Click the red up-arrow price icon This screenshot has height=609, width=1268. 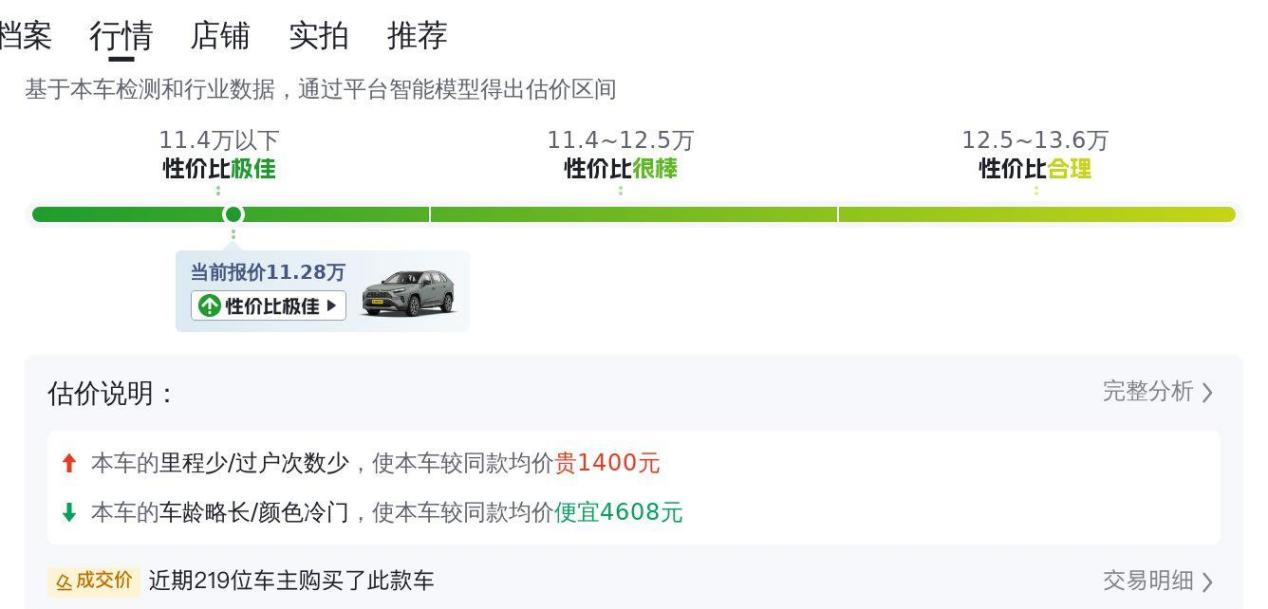tap(69, 464)
